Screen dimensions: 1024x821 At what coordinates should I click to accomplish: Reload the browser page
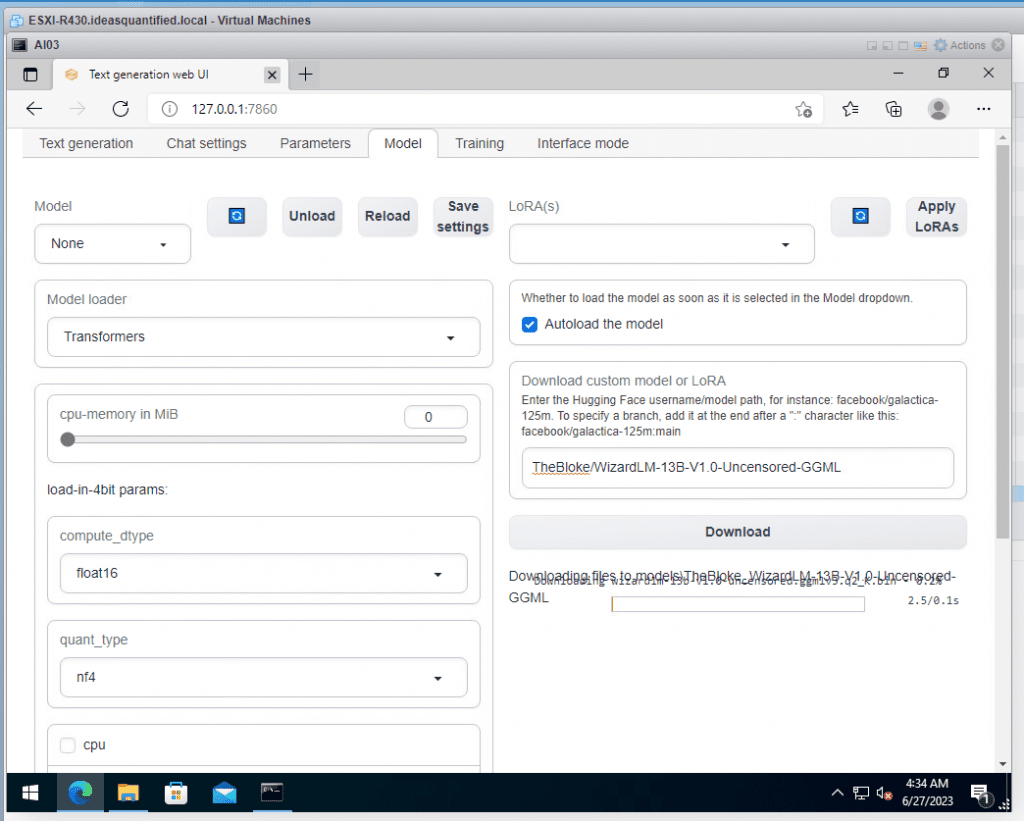(x=121, y=109)
